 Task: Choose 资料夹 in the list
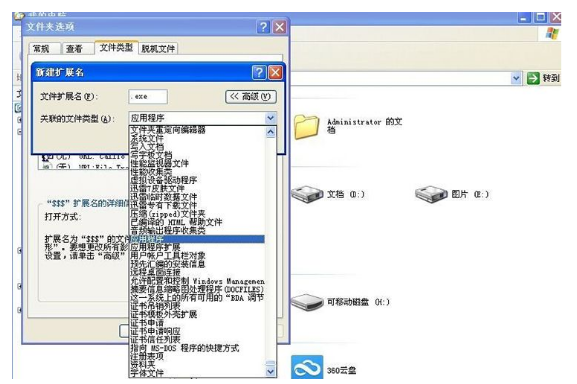(x=197, y=365)
